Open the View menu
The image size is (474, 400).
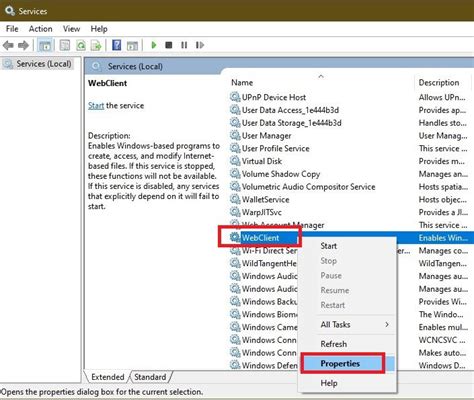click(71, 29)
